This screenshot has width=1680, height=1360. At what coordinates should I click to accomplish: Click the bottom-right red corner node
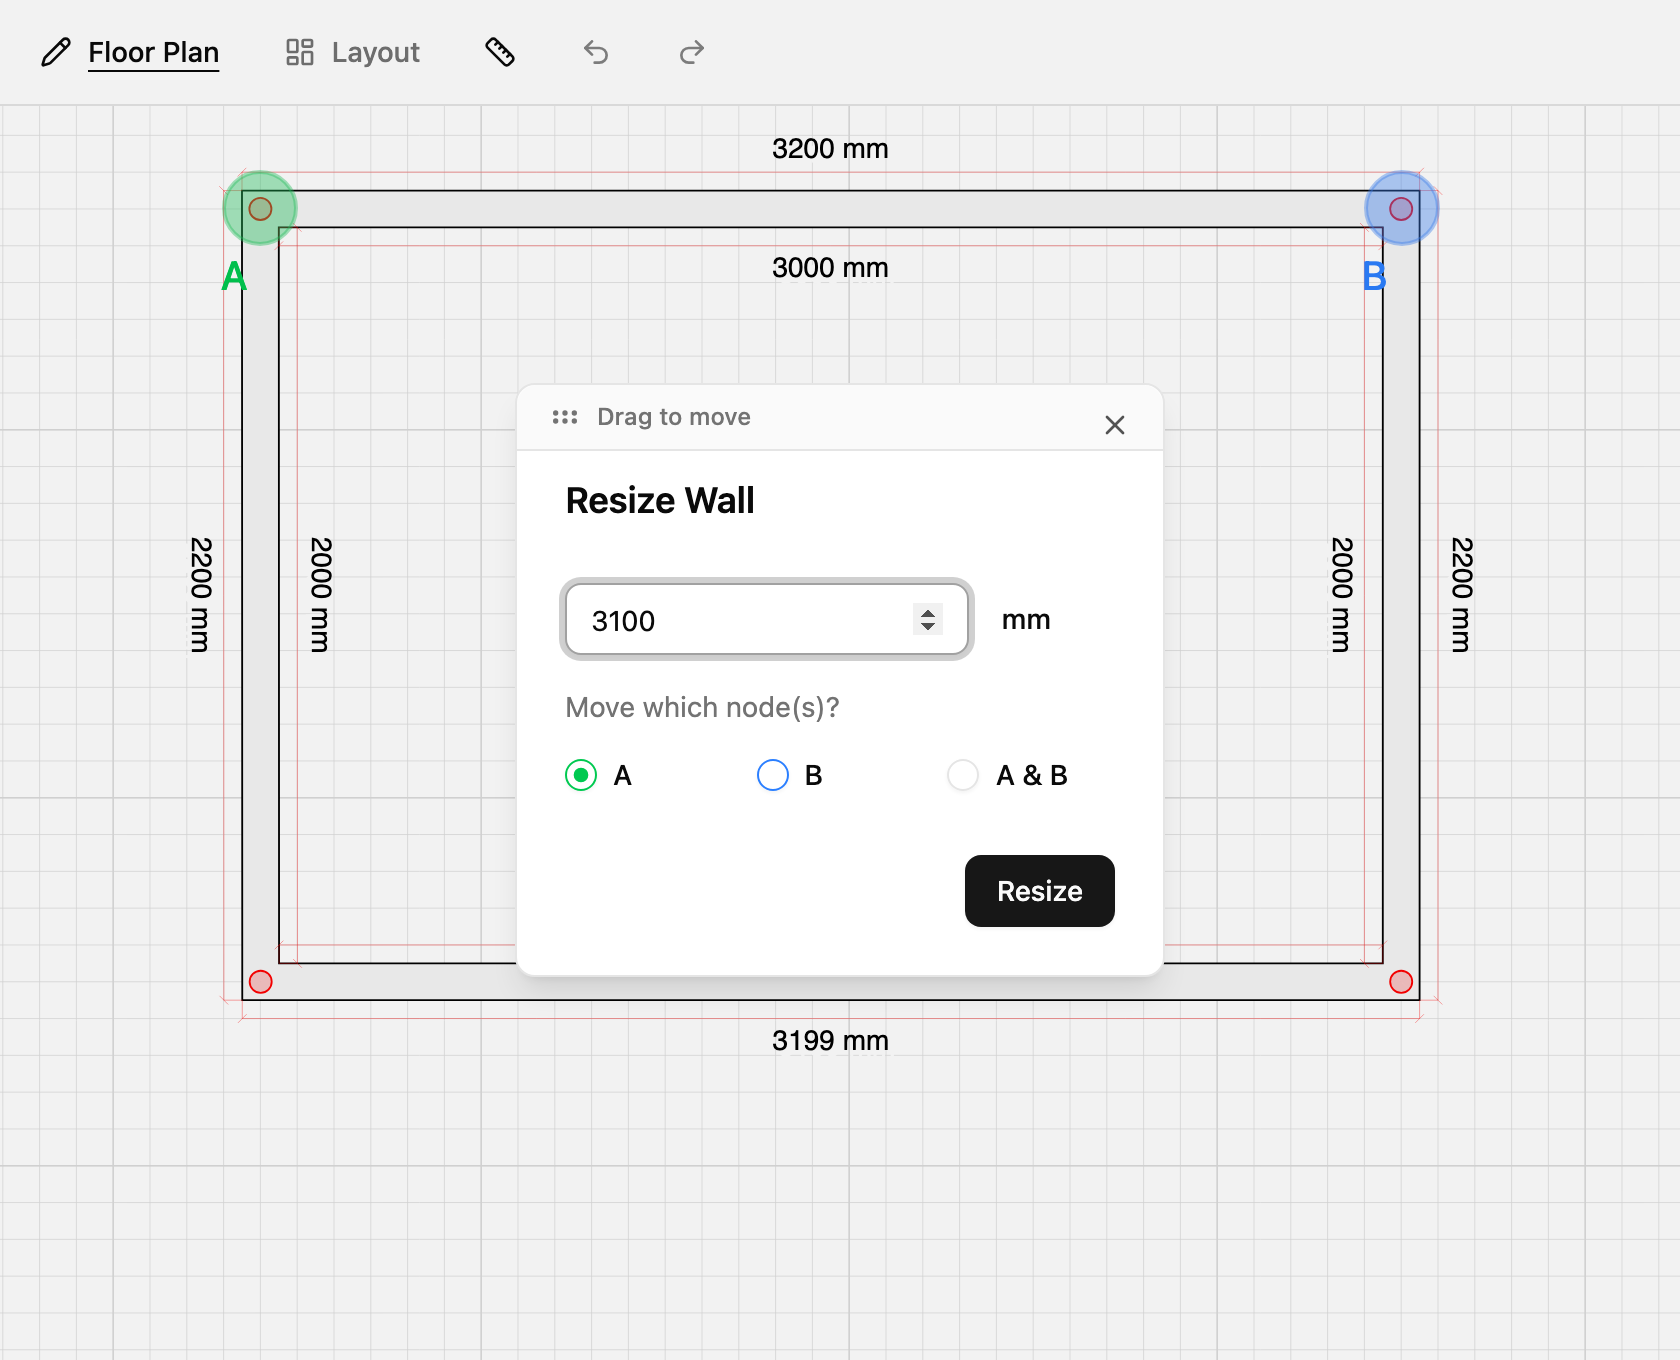coord(1401,982)
